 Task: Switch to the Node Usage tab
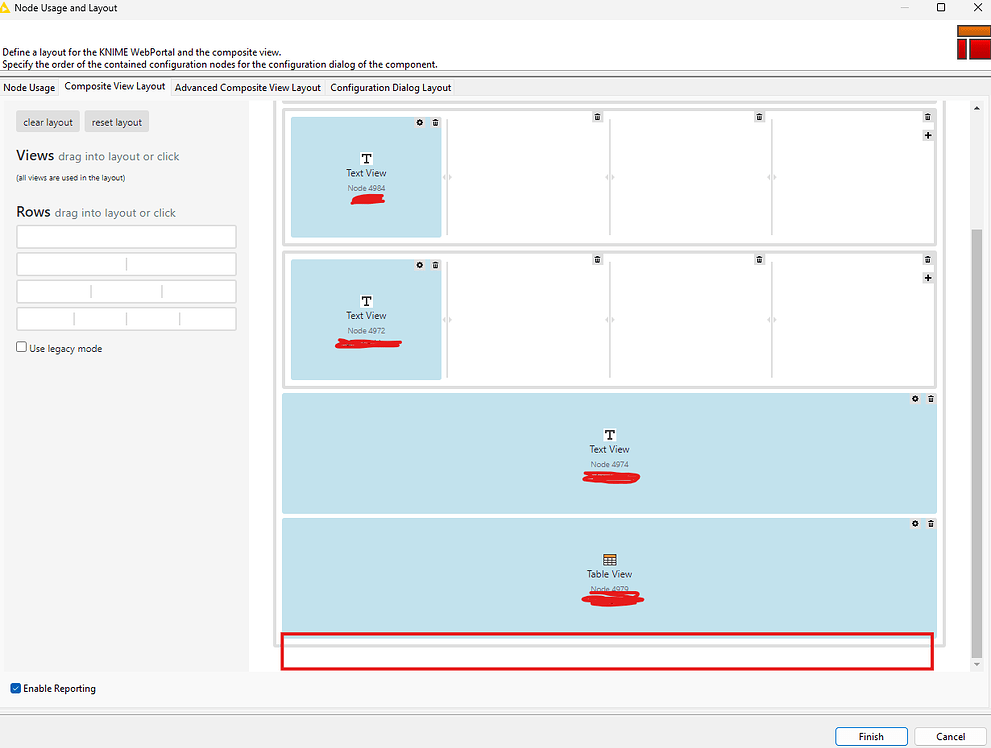29,87
